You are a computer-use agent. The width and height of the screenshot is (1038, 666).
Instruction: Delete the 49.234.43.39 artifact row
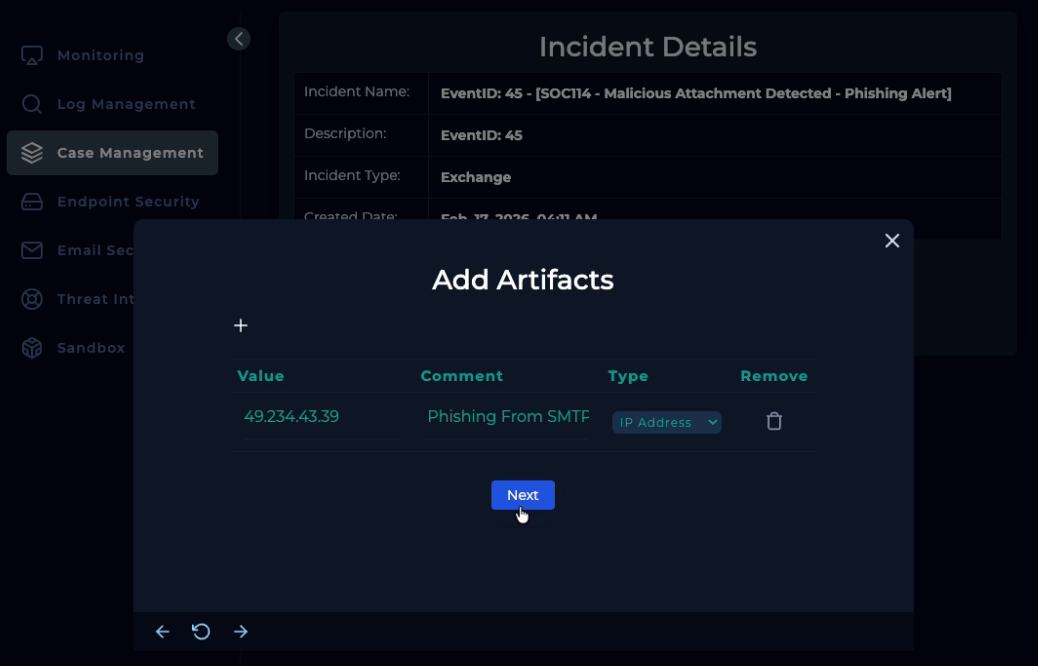(x=773, y=422)
